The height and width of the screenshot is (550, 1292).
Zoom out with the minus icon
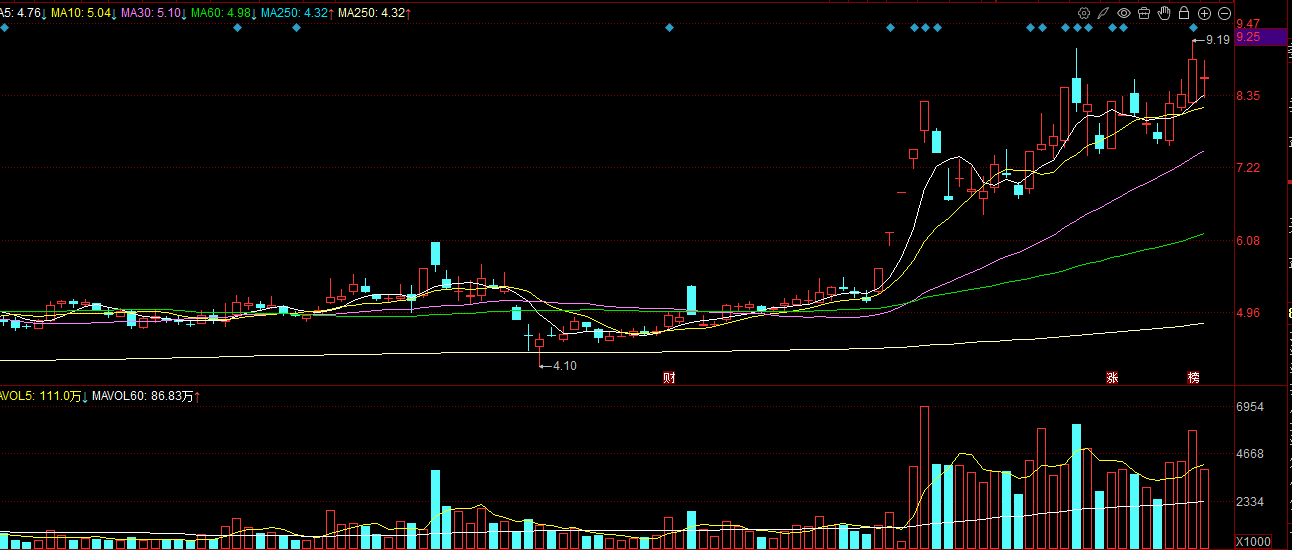tap(1224, 13)
